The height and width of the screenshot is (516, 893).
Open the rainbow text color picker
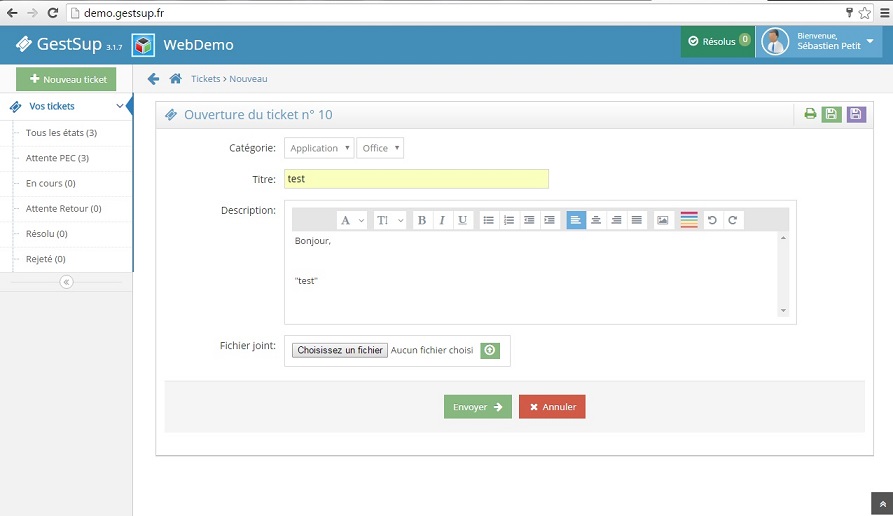click(x=689, y=220)
